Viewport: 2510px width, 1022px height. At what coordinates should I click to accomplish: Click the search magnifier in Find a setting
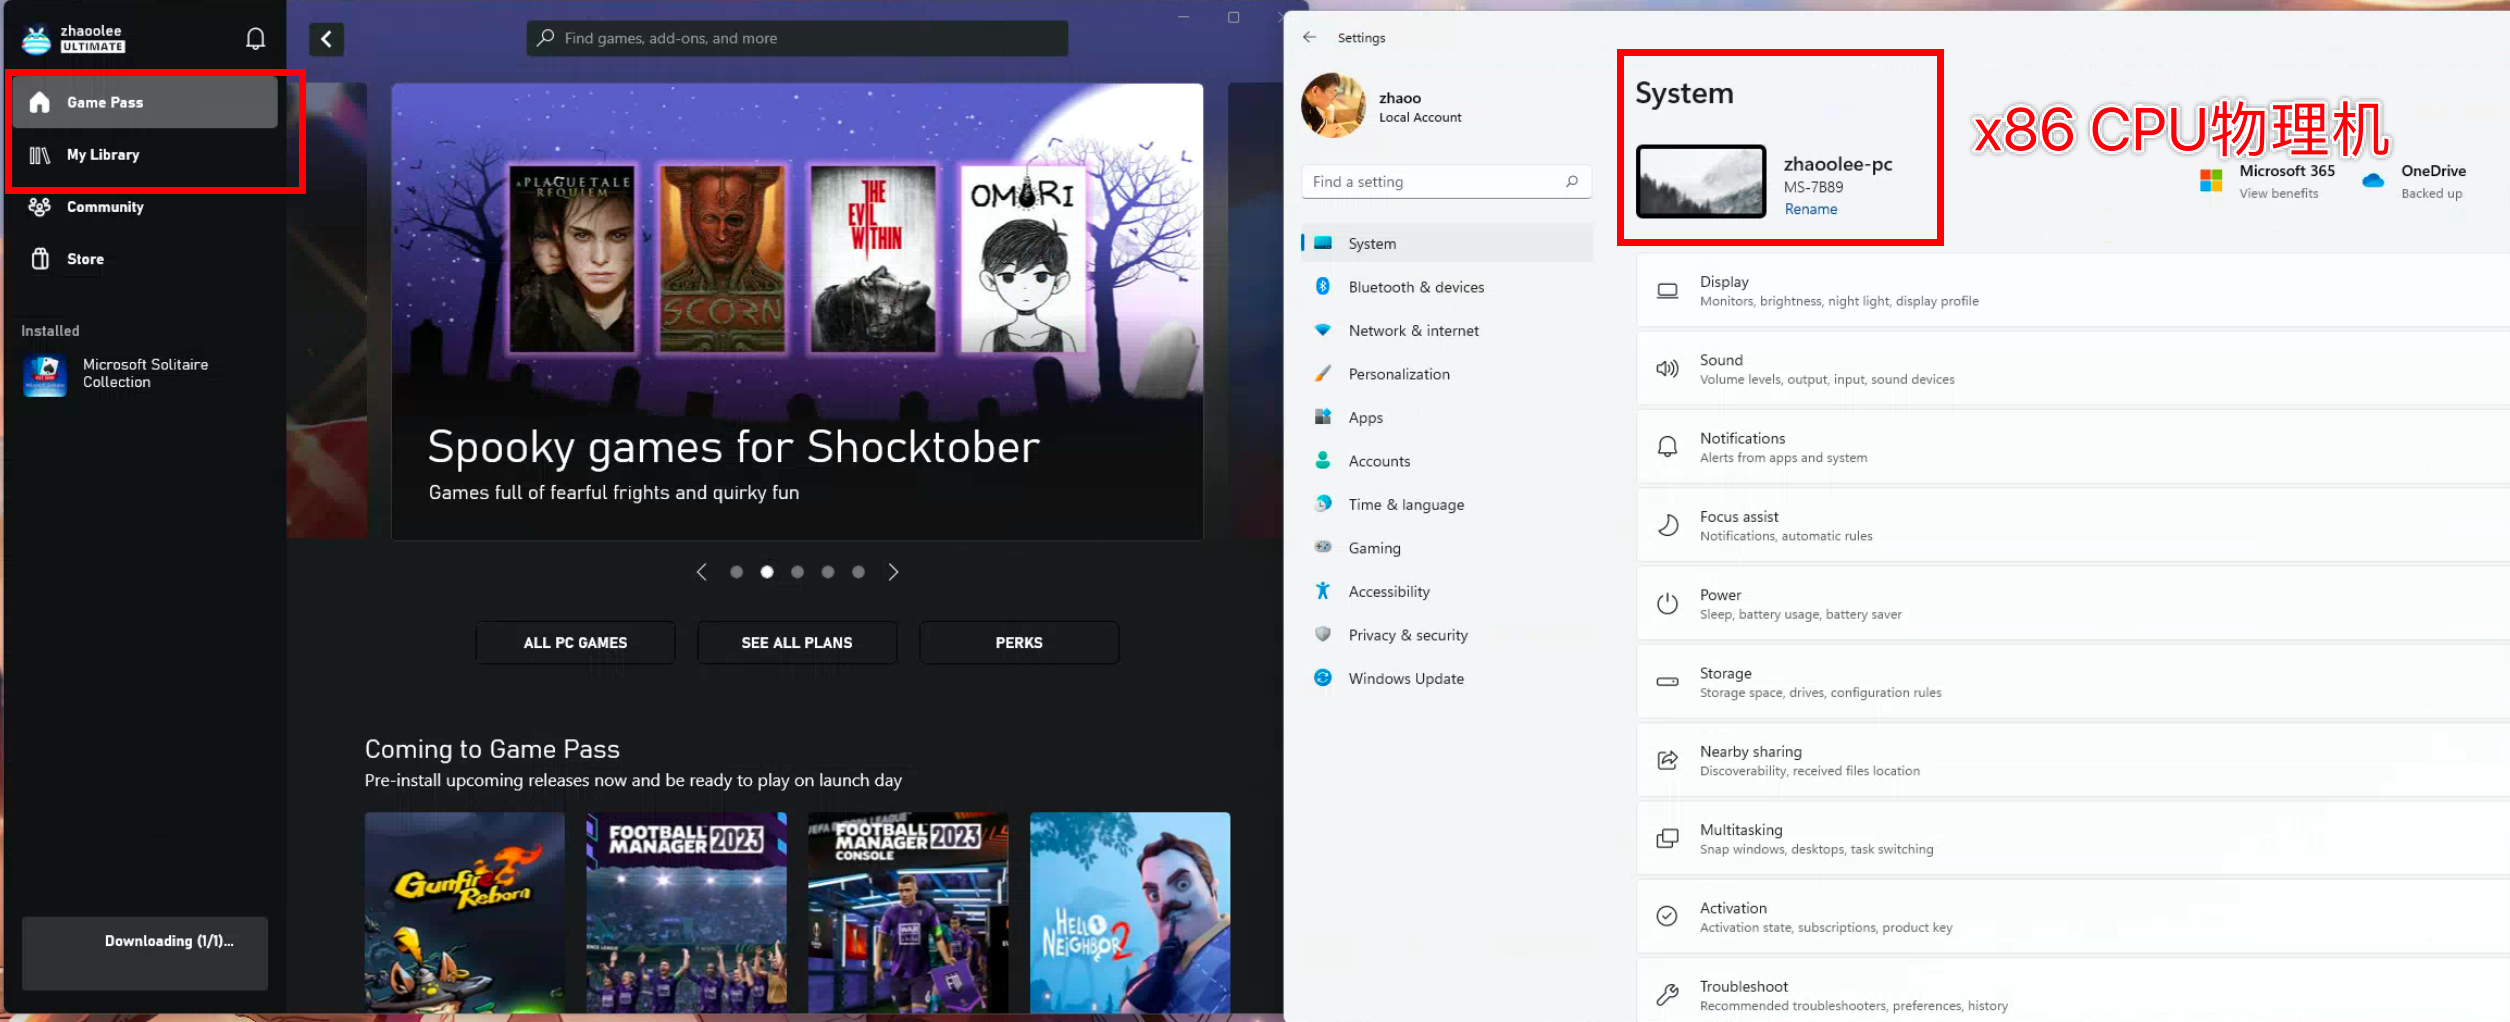coord(1572,181)
